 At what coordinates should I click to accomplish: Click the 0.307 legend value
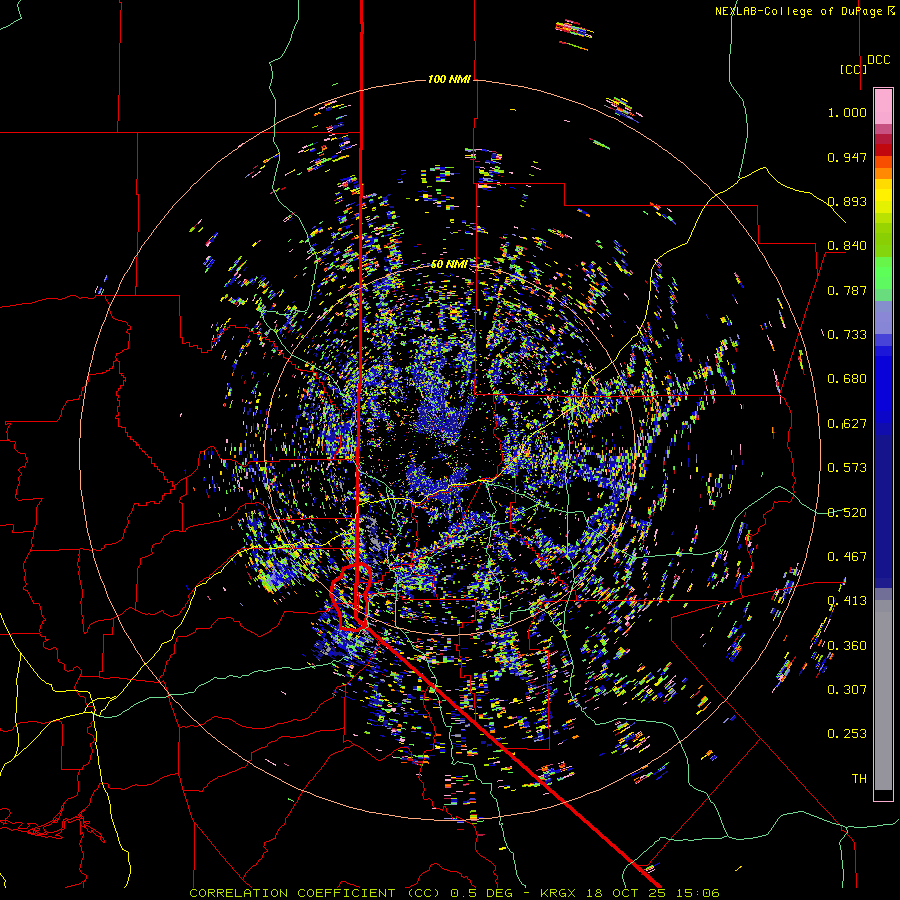pyautogui.click(x=847, y=690)
